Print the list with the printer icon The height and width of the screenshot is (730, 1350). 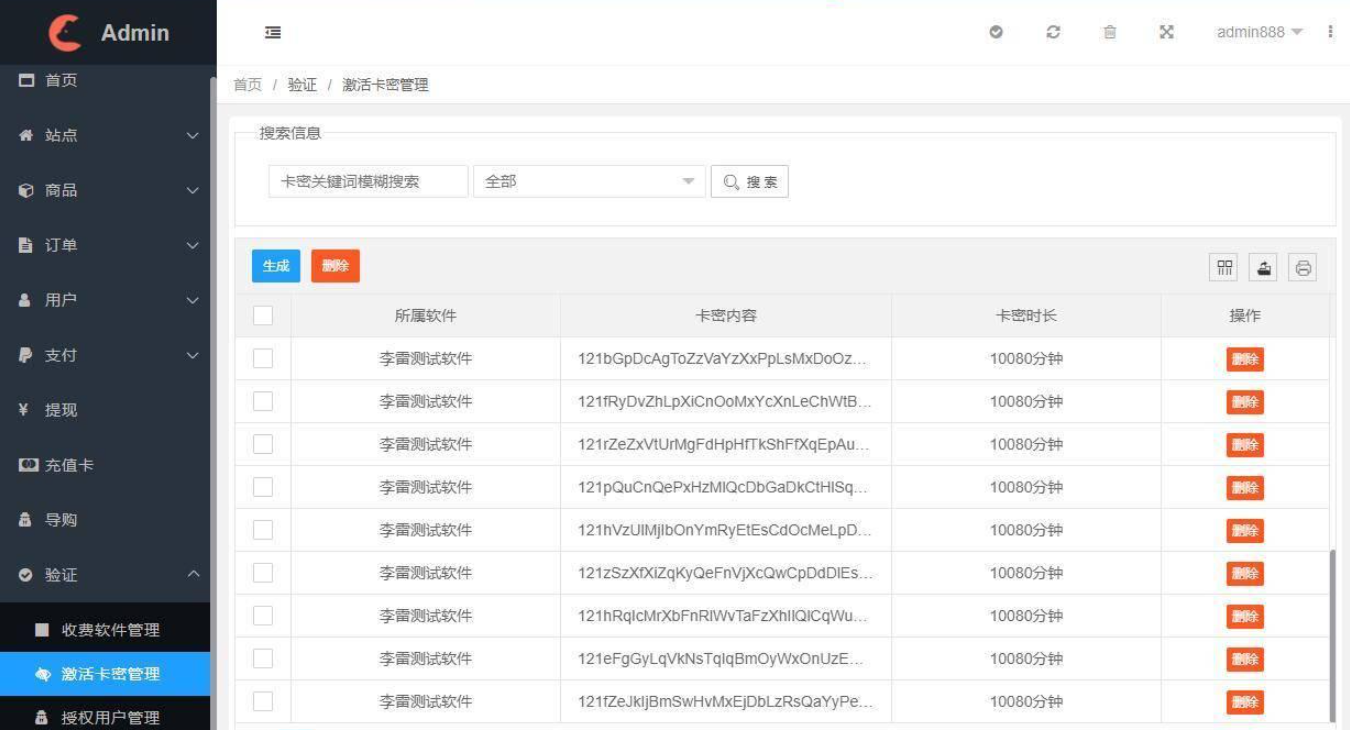point(1302,266)
